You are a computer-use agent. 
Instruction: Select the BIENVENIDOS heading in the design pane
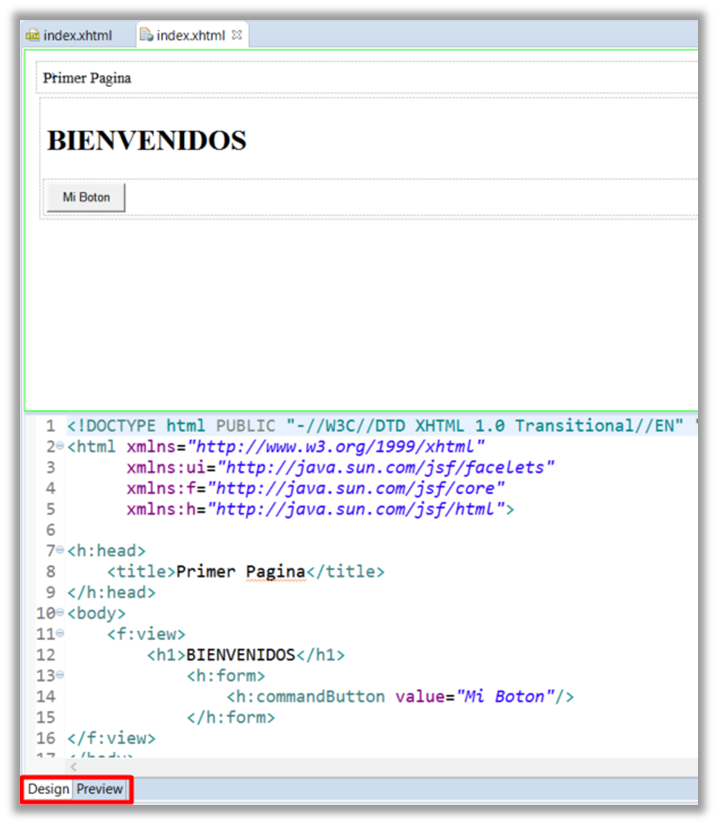click(x=146, y=141)
